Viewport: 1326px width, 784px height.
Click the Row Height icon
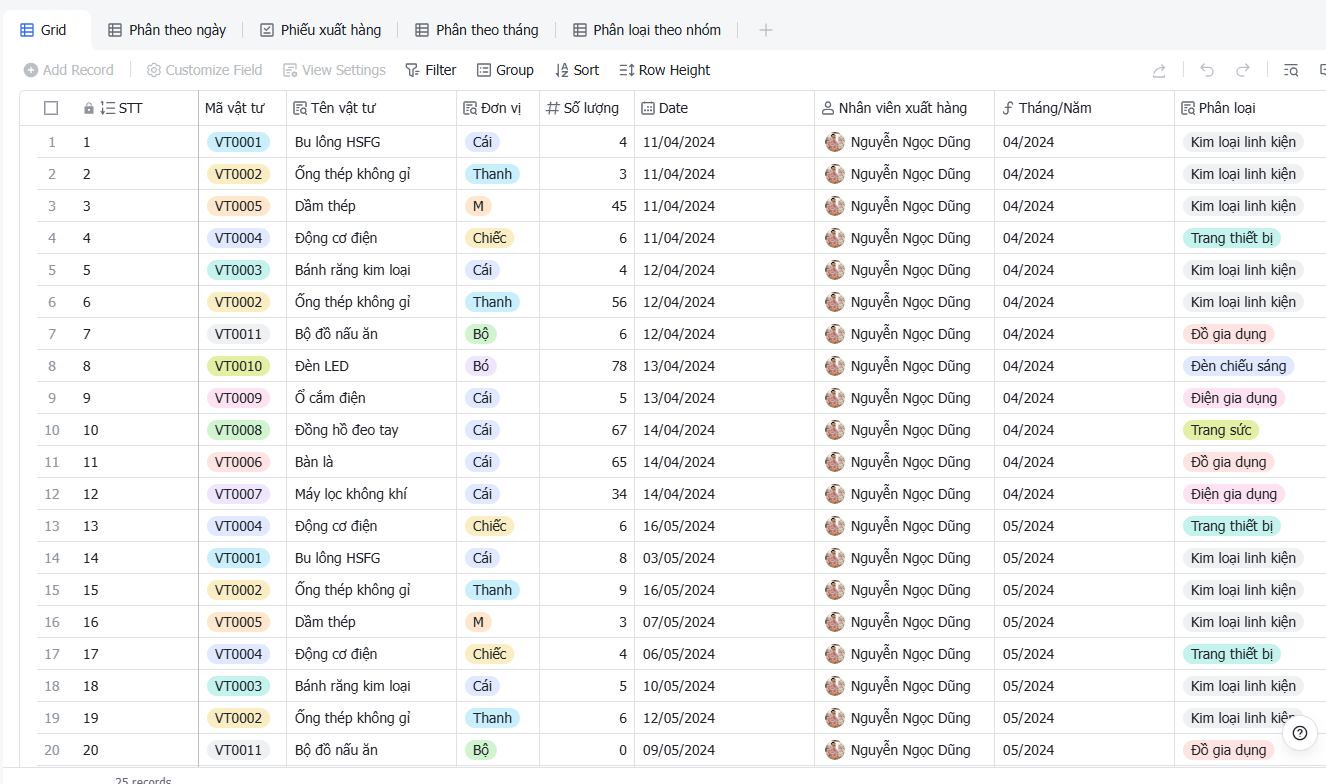click(627, 70)
